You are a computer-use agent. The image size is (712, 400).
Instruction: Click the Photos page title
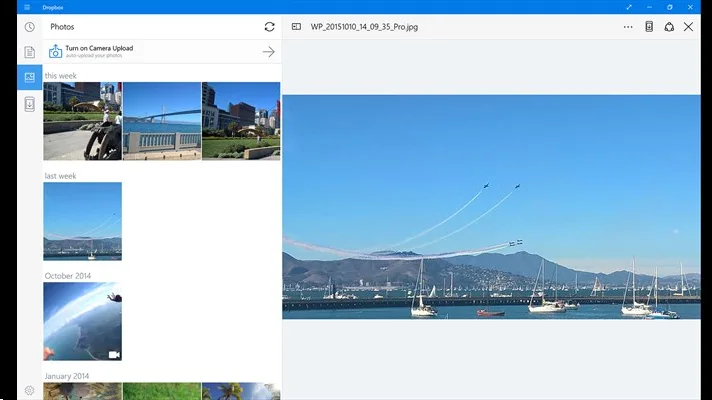[x=62, y=27]
